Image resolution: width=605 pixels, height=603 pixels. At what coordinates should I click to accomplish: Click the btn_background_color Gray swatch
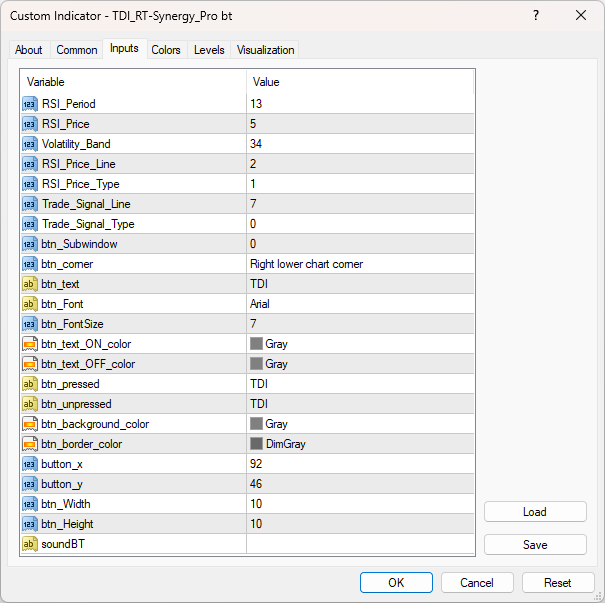click(x=256, y=424)
